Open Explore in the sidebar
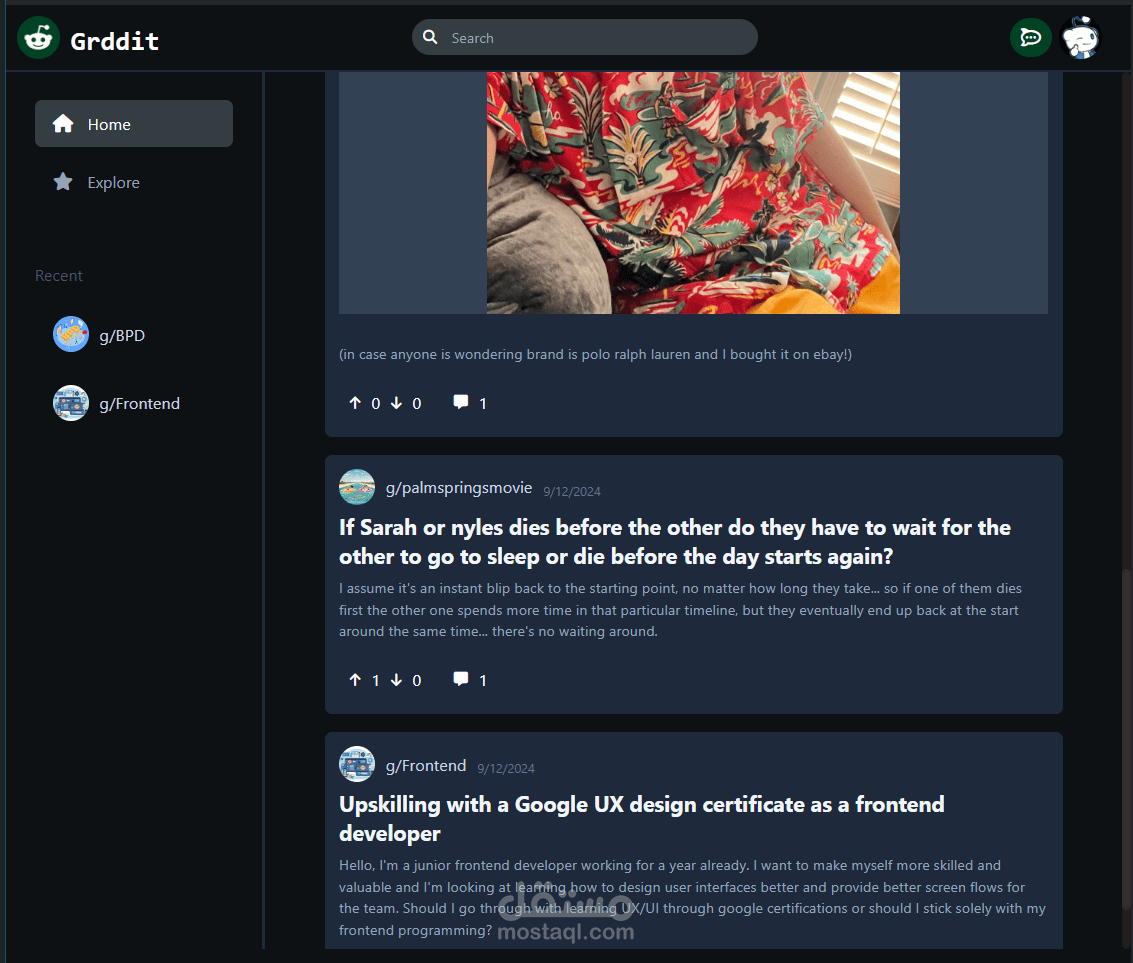 (113, 182)
